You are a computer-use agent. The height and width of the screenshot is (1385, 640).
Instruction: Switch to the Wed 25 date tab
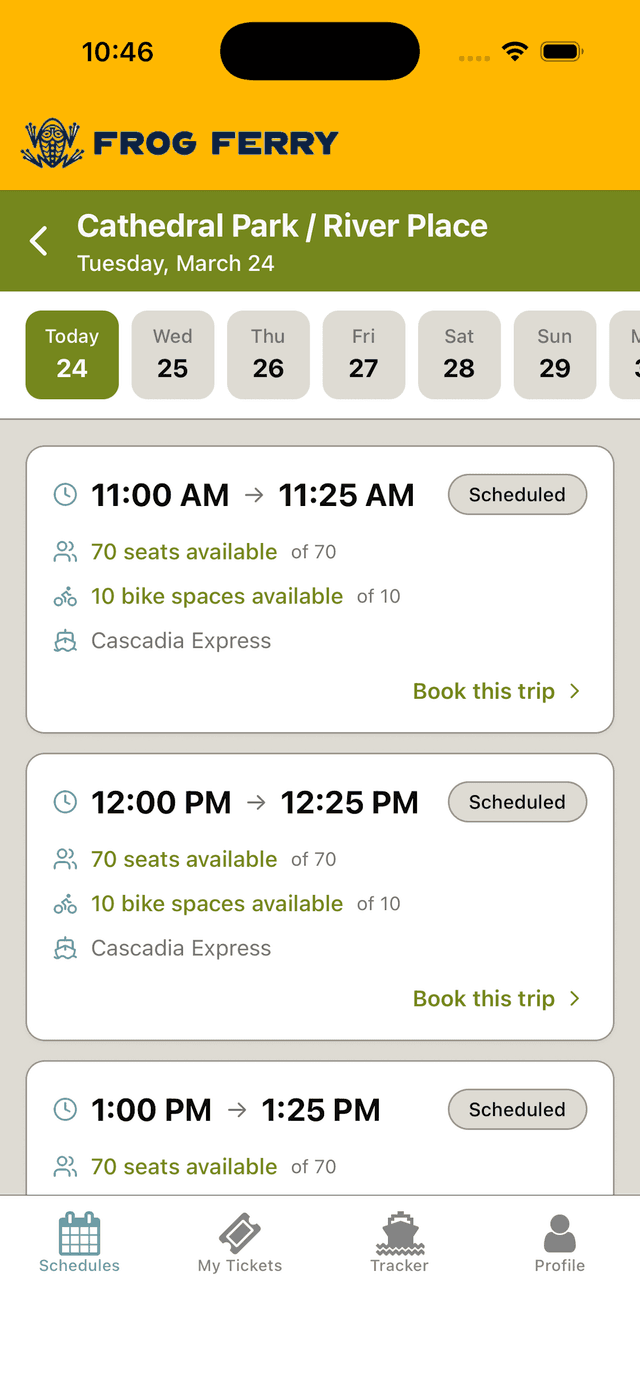coord(172,354)
